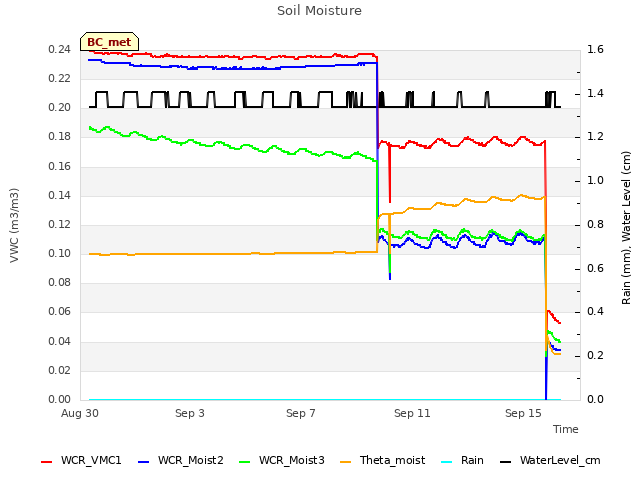
Task: Click the Sep 7 tick label
Action: [x=301, y=413]
